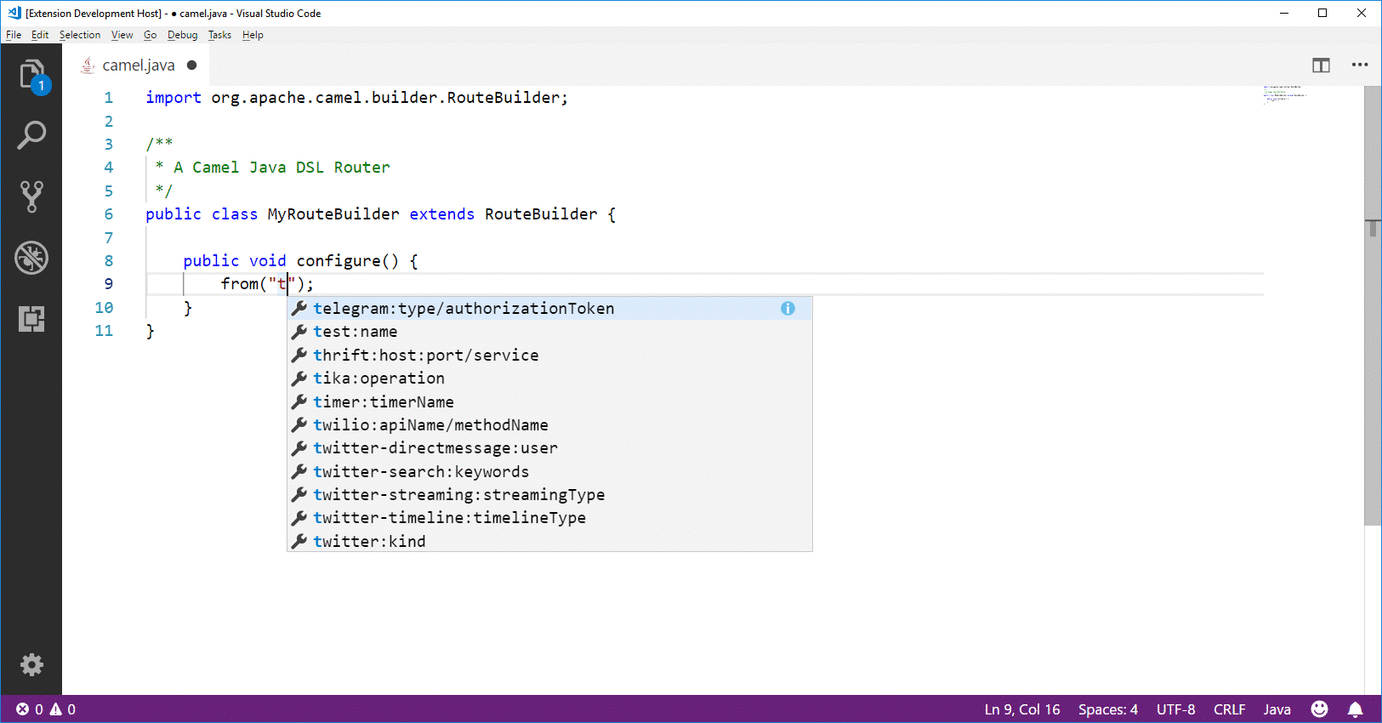Change language mode via Java
This screenshot has width=1382, height=723.
point(1277,709)
